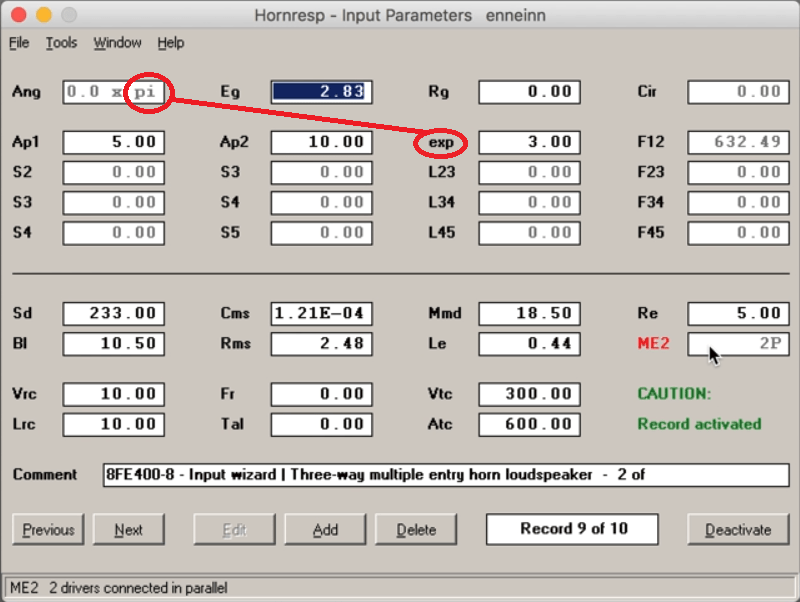Click the S5 input field
The image size is (800, 602).
click(321, 233)
